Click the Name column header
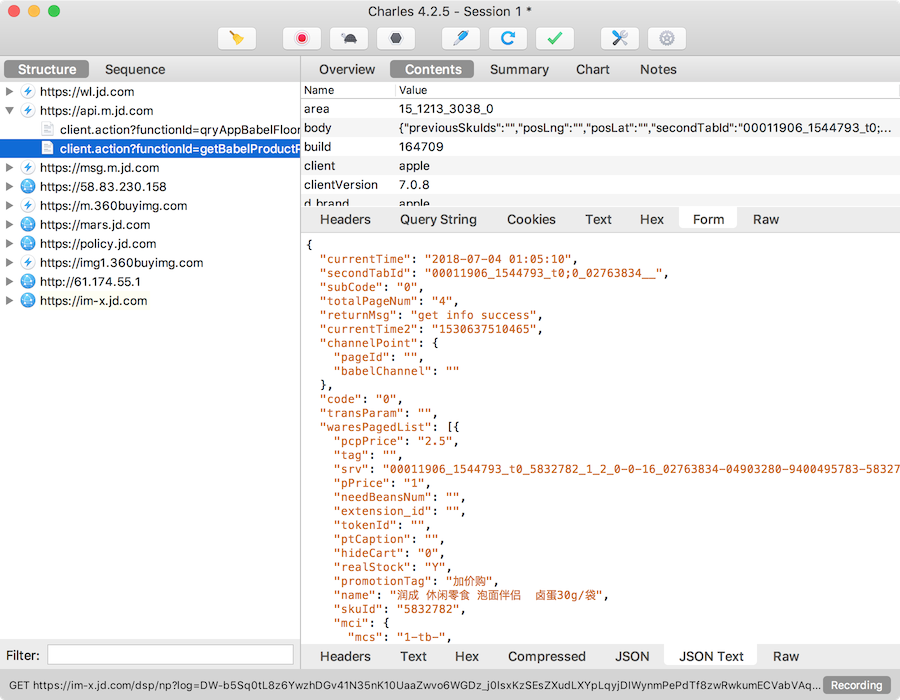Screen dimensions: 900x700 (348, 90)
